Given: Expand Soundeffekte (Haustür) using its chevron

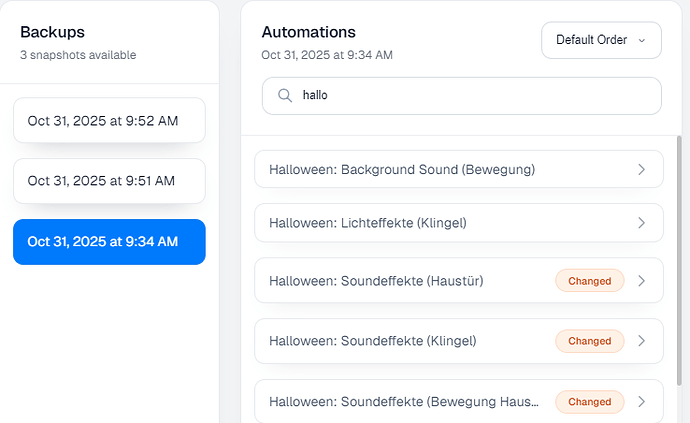Looking at the screenshot, I should pos(642,281).
